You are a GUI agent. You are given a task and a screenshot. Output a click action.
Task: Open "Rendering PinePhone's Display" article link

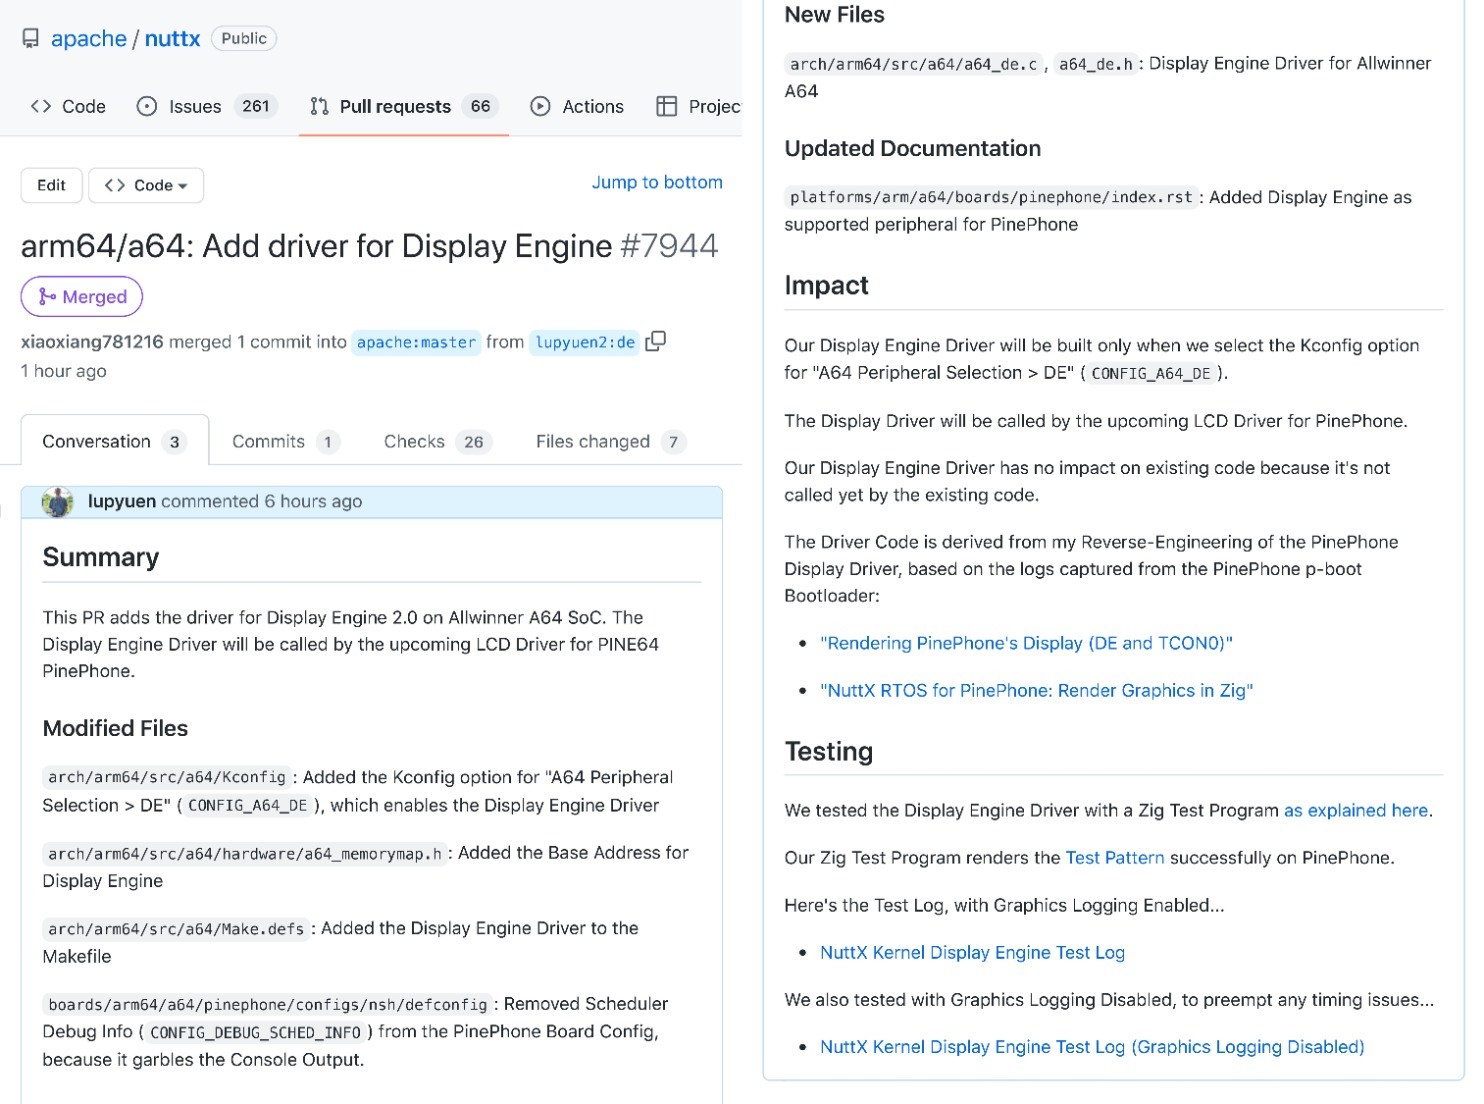point(1026,643)
